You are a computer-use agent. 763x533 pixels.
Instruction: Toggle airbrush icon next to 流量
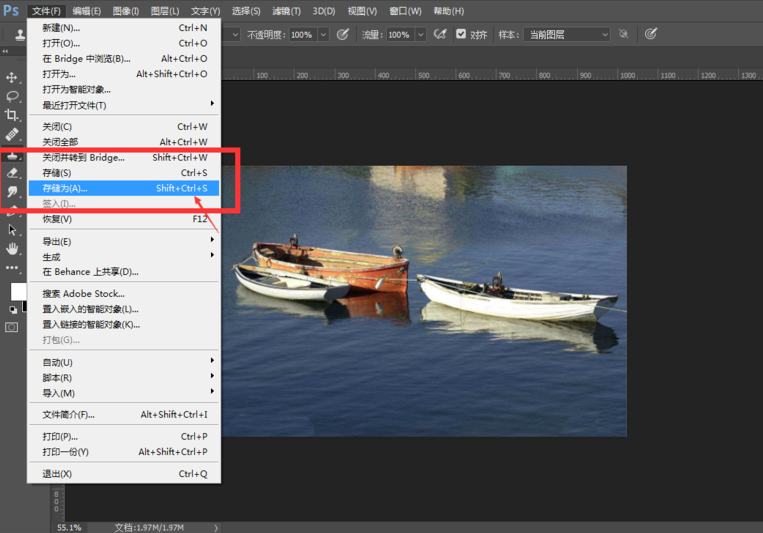point(439,34)
